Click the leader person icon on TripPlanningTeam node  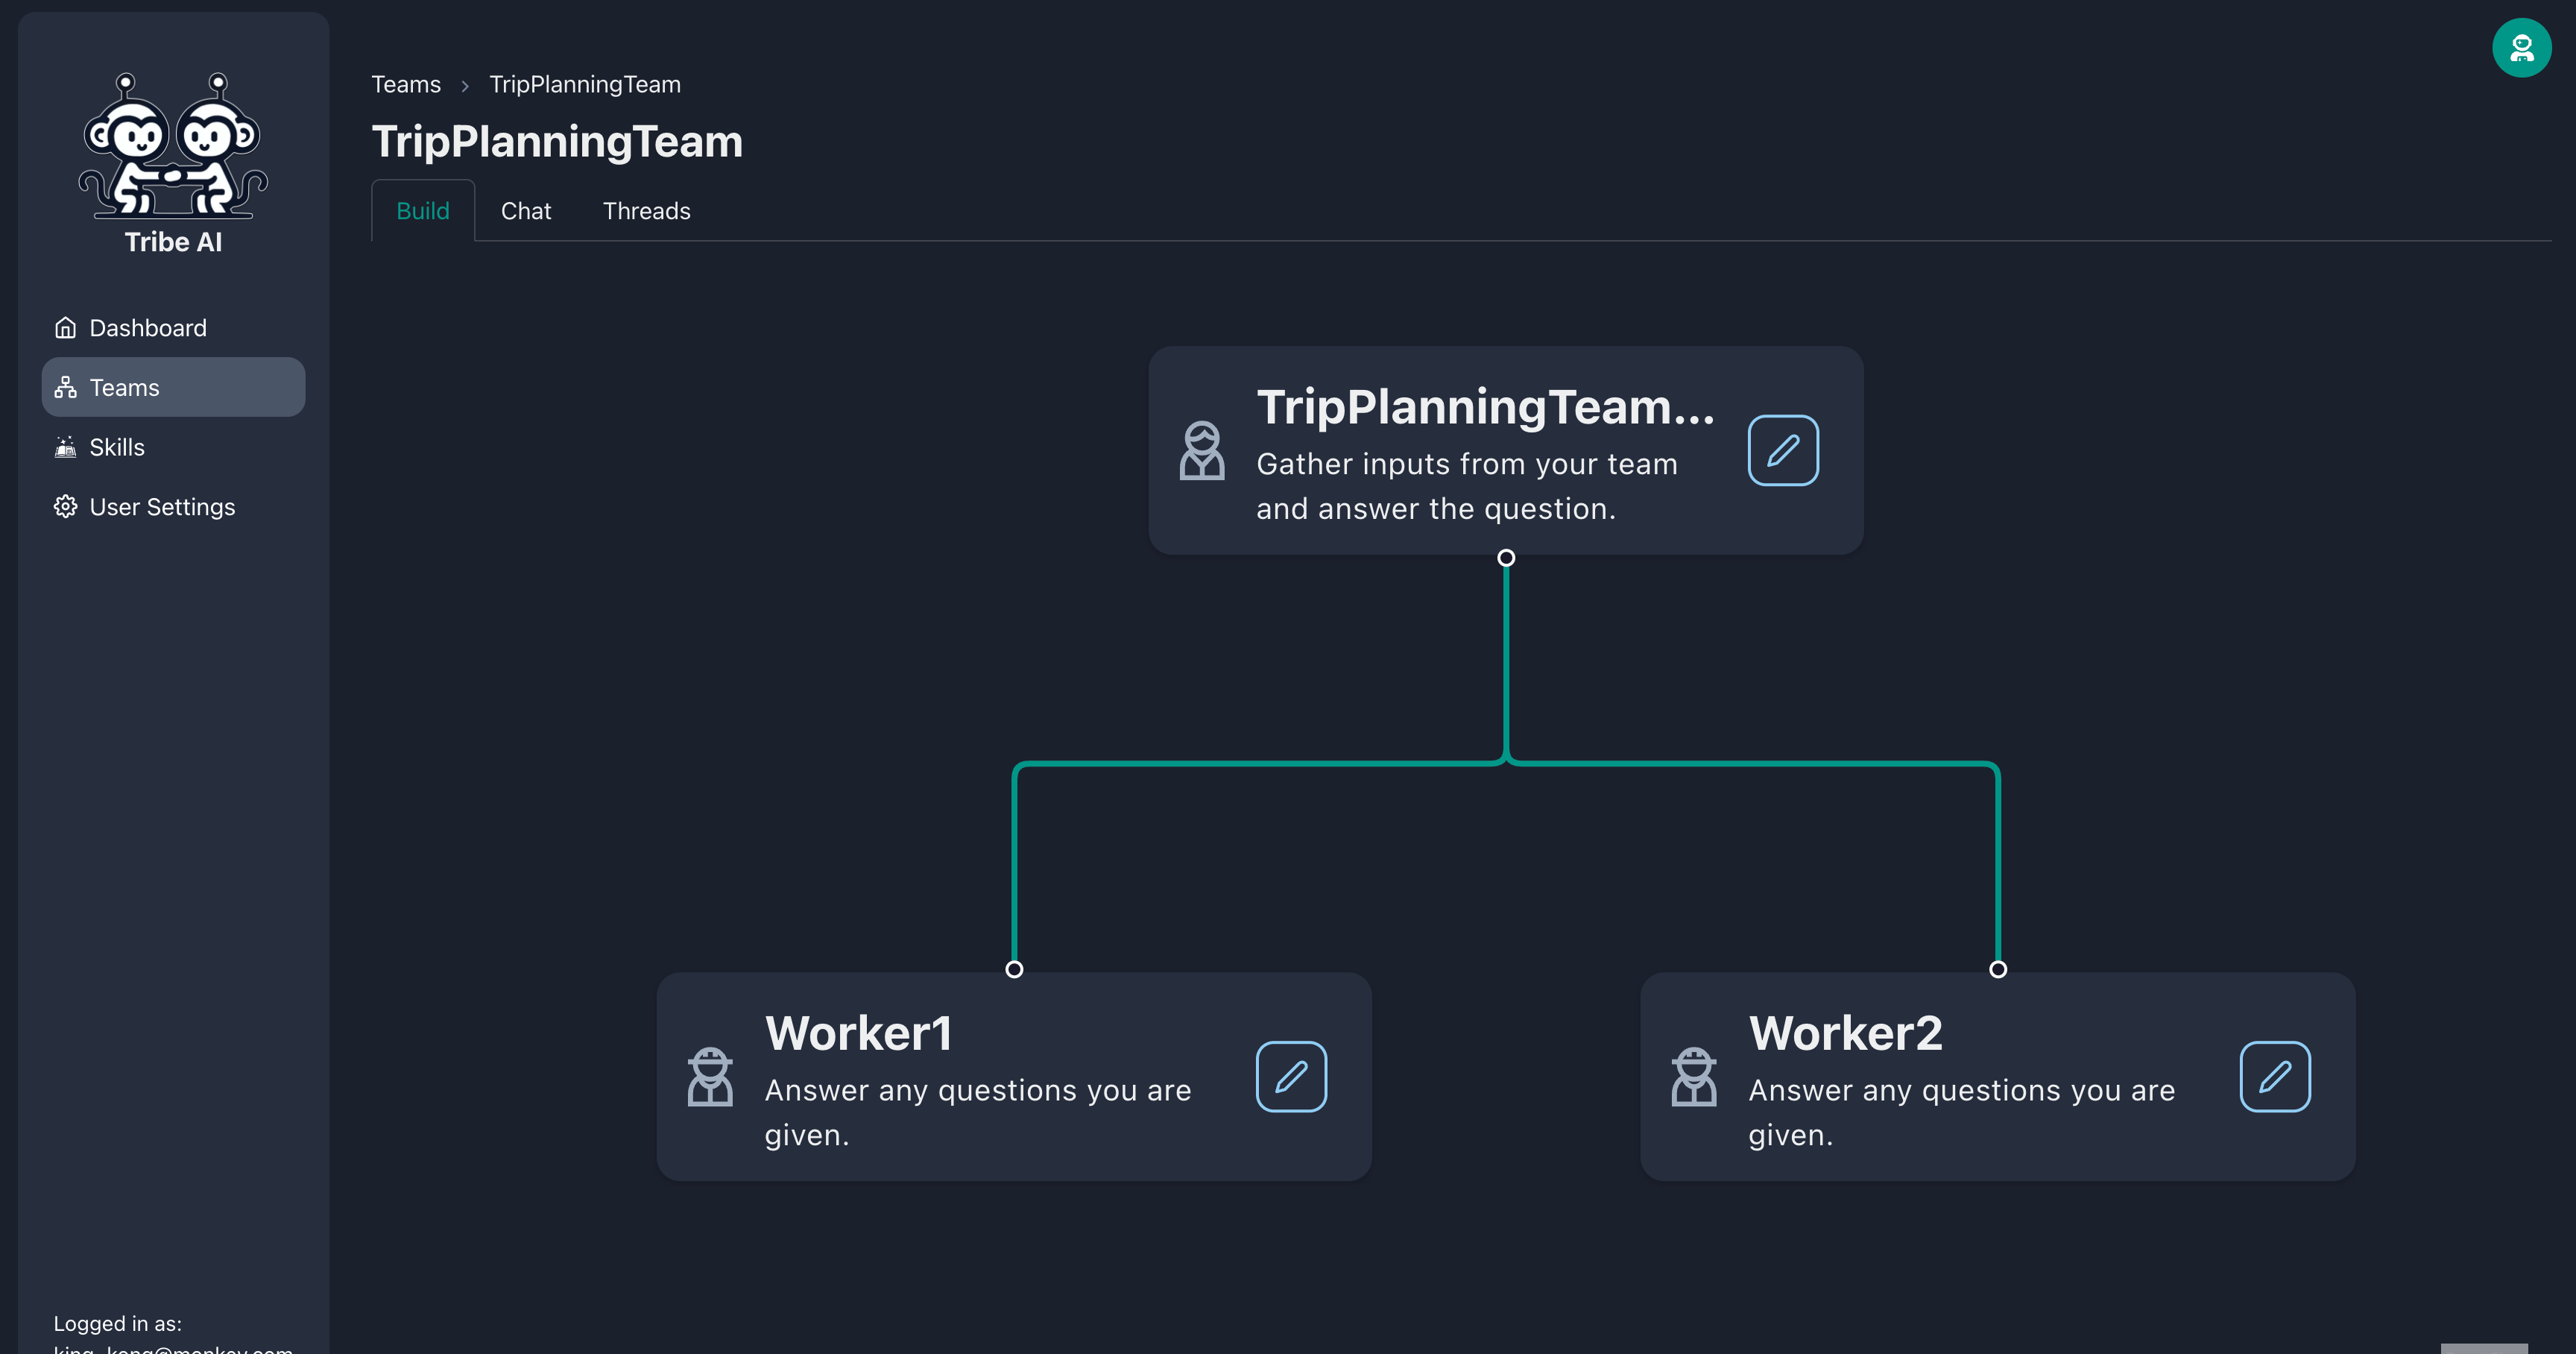click(1201, 451)
